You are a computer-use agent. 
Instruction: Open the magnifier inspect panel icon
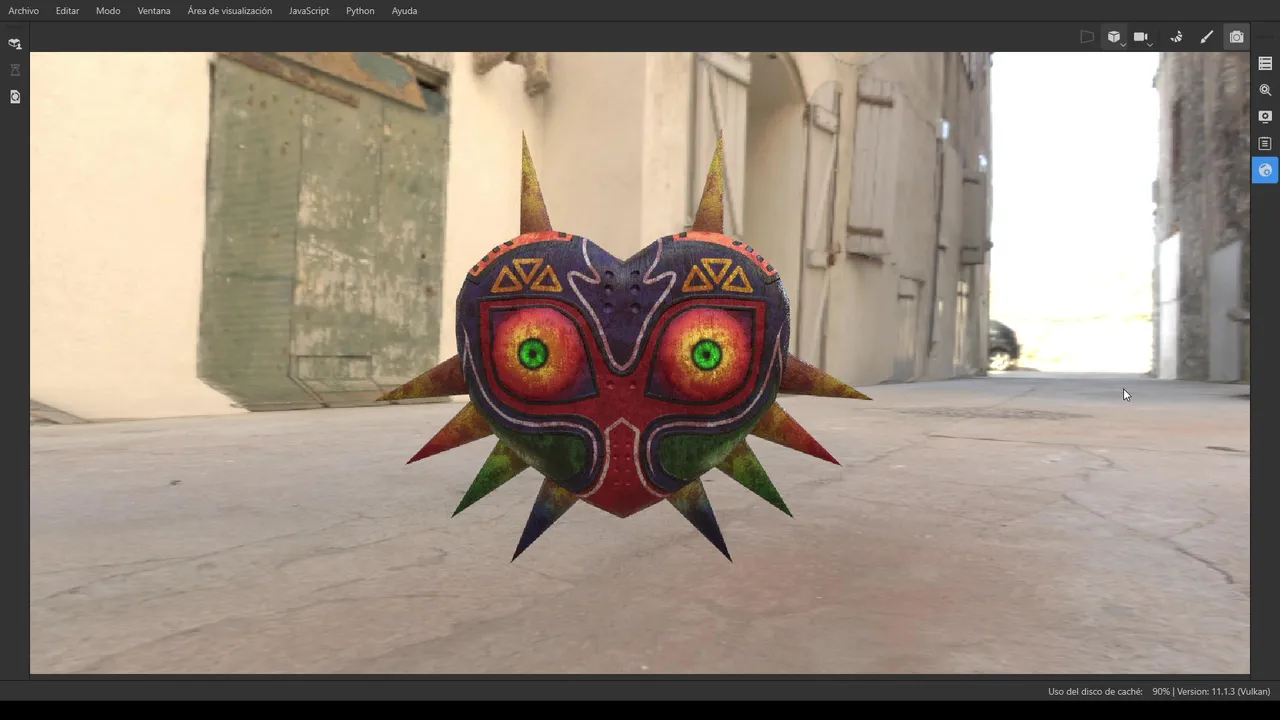[x=1265, y=90]
